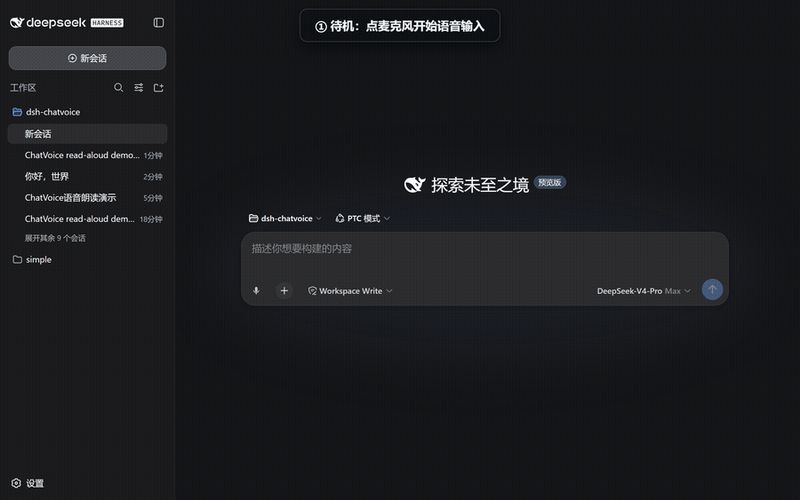
Task: Open the 你好，世界 conversation
Action: tap(87, 177)
